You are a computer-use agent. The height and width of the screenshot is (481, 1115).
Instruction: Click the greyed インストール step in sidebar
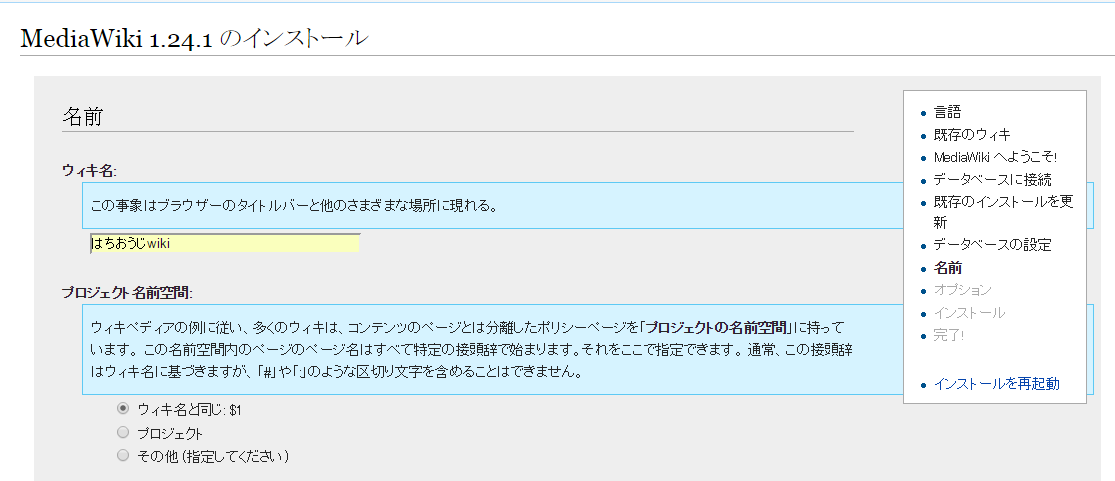coord(969,313)
